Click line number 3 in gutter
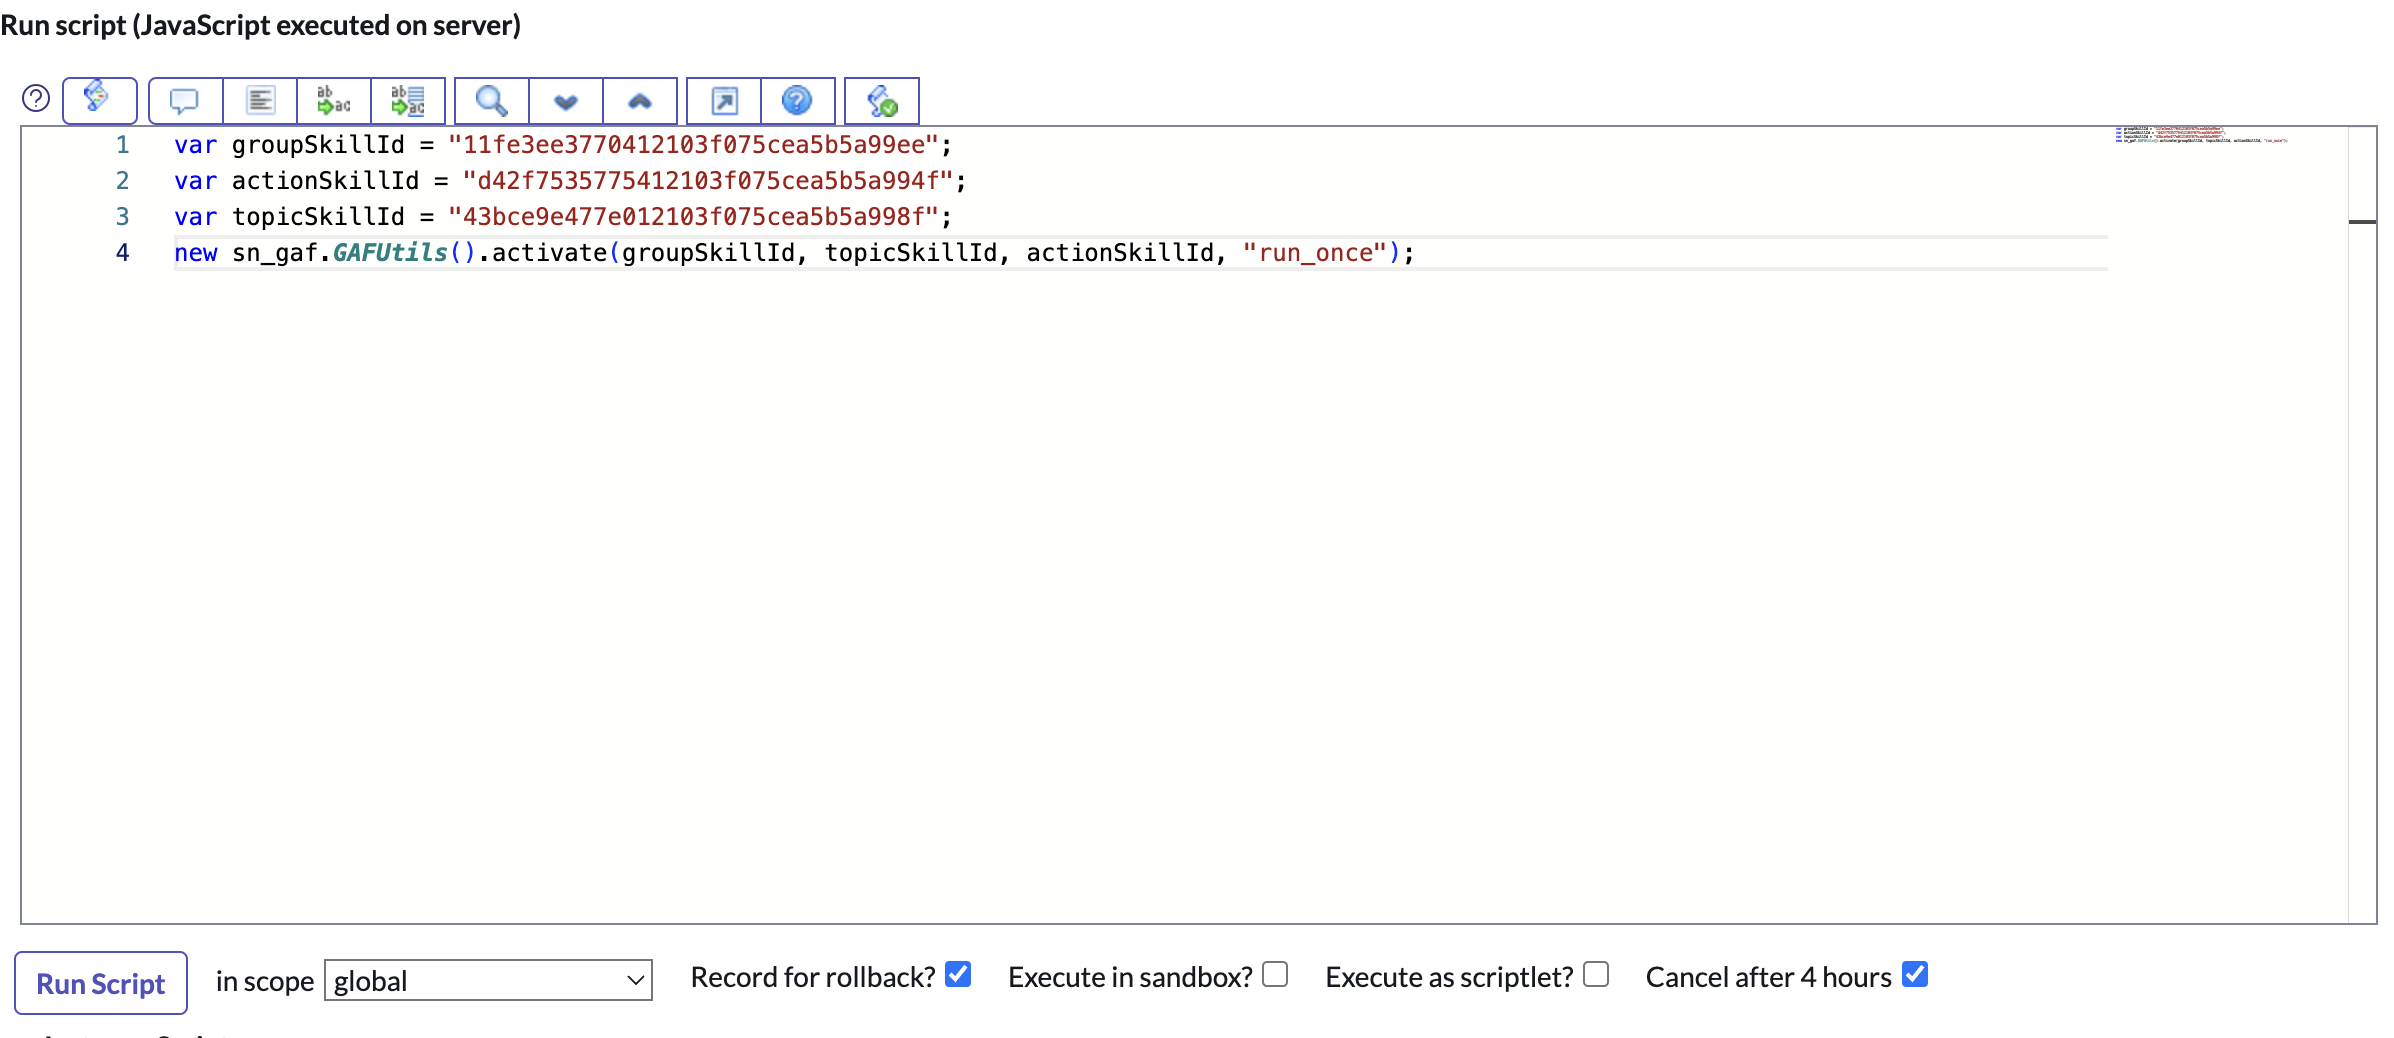 coord(122,217)
